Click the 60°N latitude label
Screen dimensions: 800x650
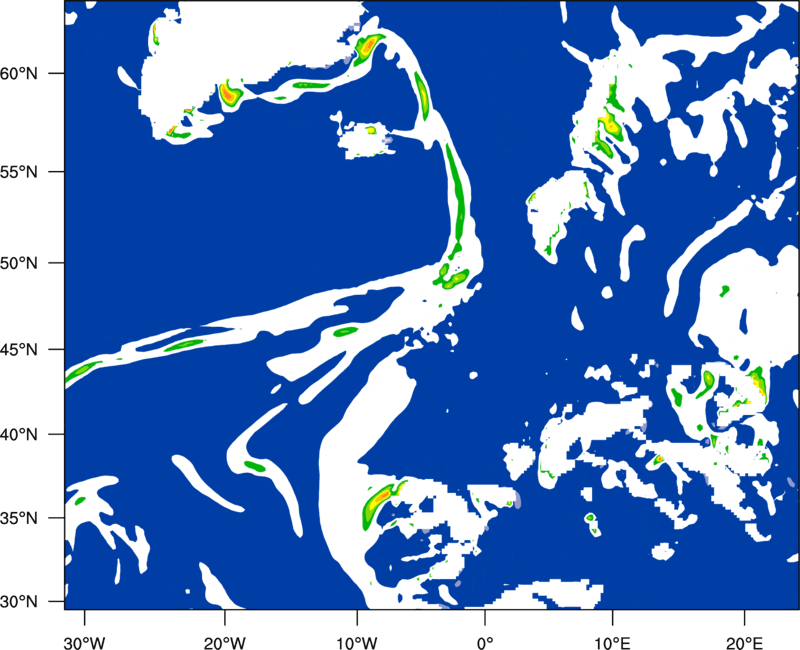[x=19, y=73]
